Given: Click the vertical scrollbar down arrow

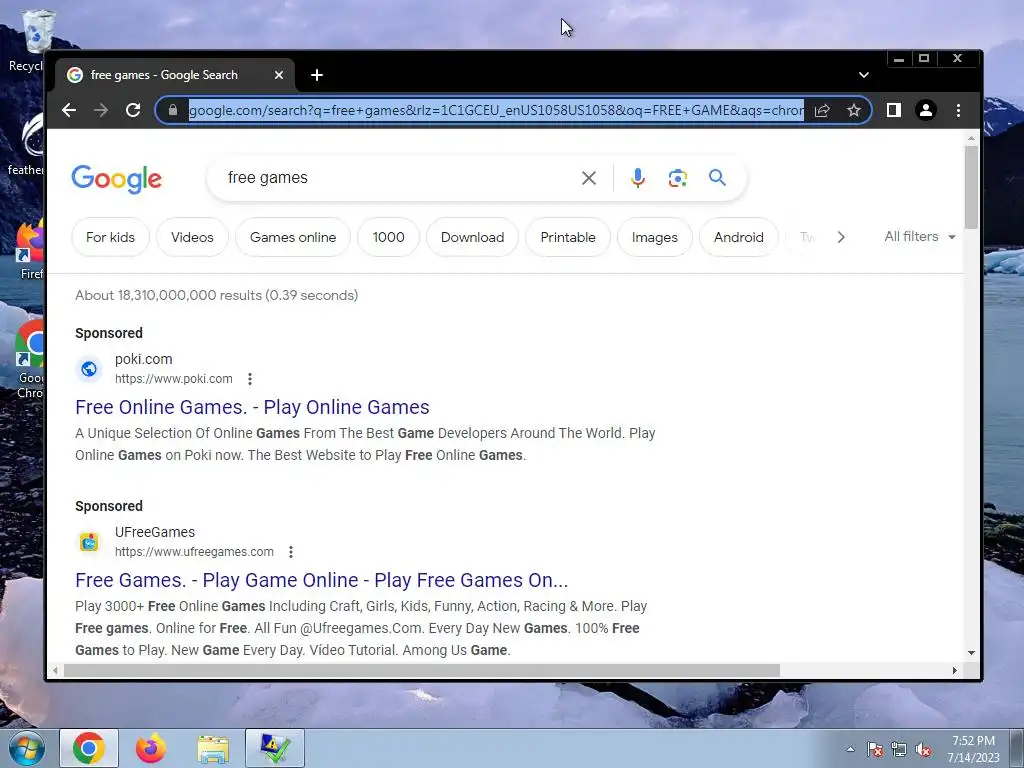Looking at the screenshot, I should pos(971,652).
